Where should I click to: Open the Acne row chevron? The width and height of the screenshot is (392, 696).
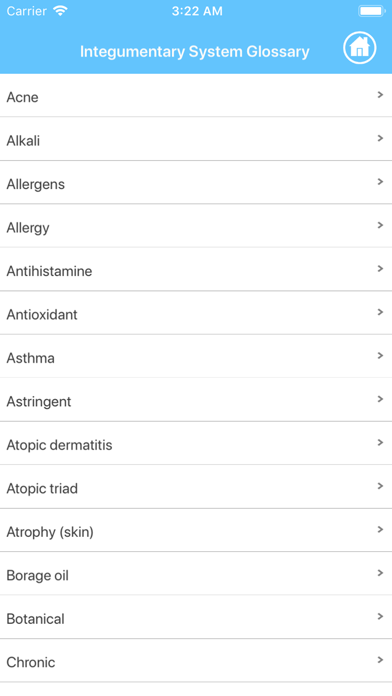(380, 95)
